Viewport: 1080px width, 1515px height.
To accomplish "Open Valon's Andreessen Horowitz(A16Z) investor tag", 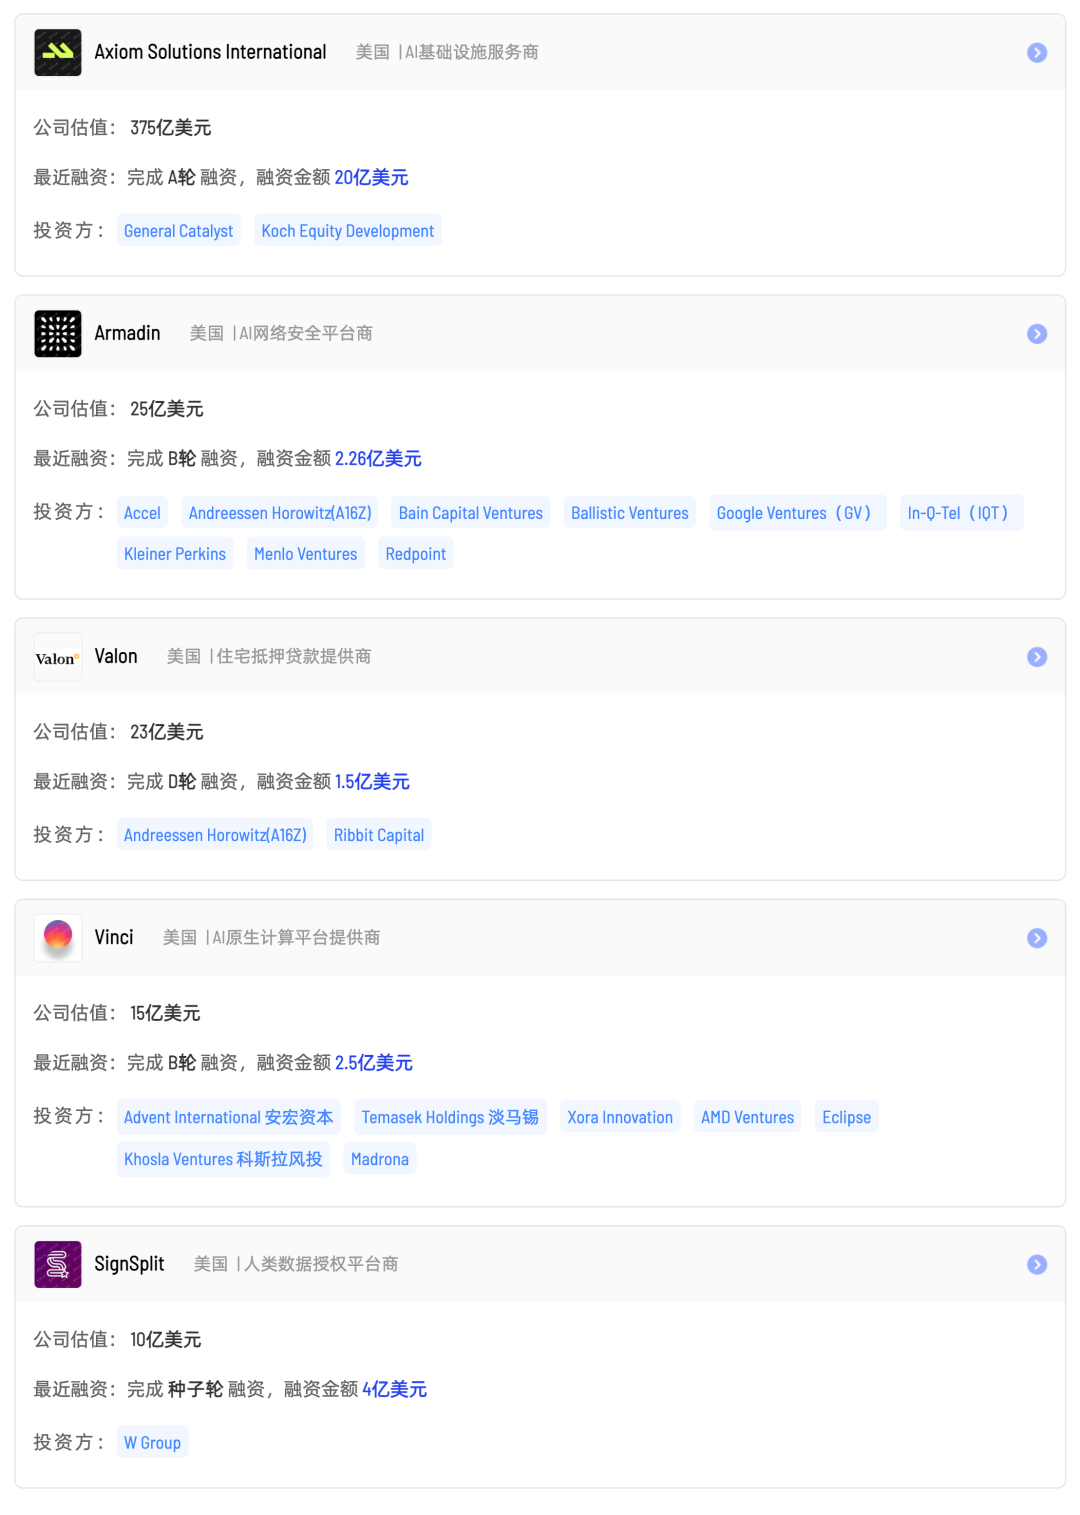I will [215, 835].
